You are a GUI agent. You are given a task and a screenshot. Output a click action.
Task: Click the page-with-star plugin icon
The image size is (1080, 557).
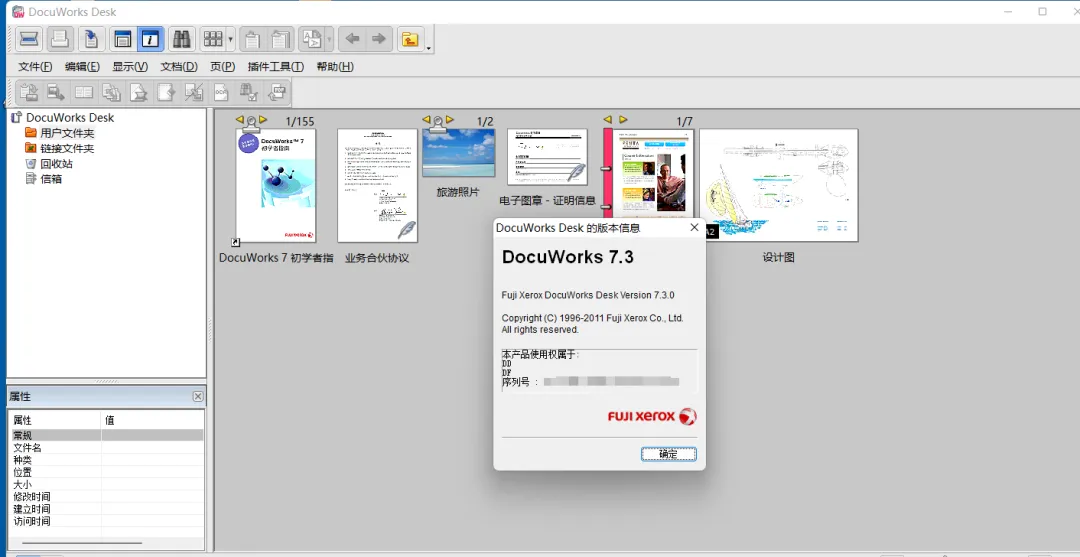[138, 92]
